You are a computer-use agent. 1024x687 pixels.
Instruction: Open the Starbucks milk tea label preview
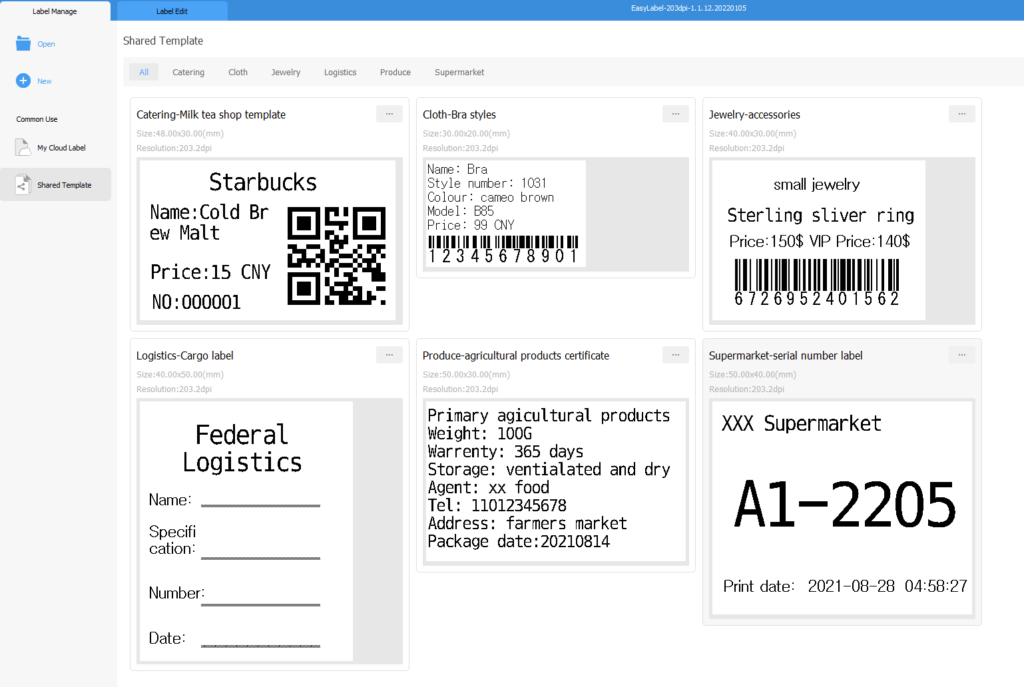(x=268, y=241)
